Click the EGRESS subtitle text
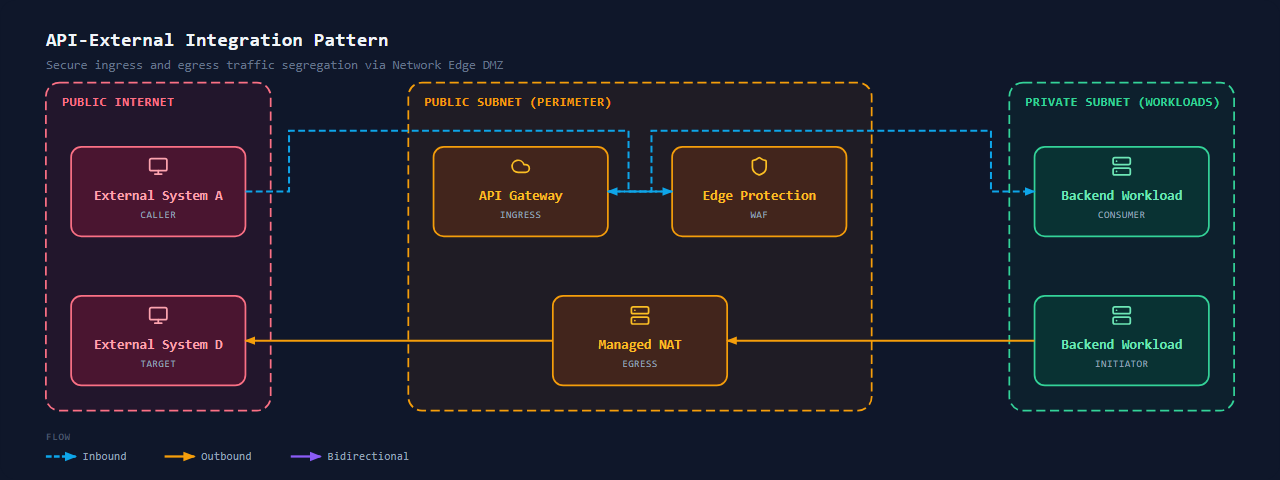The height and width of the screenshot is (480, 1280). [640, 364]
